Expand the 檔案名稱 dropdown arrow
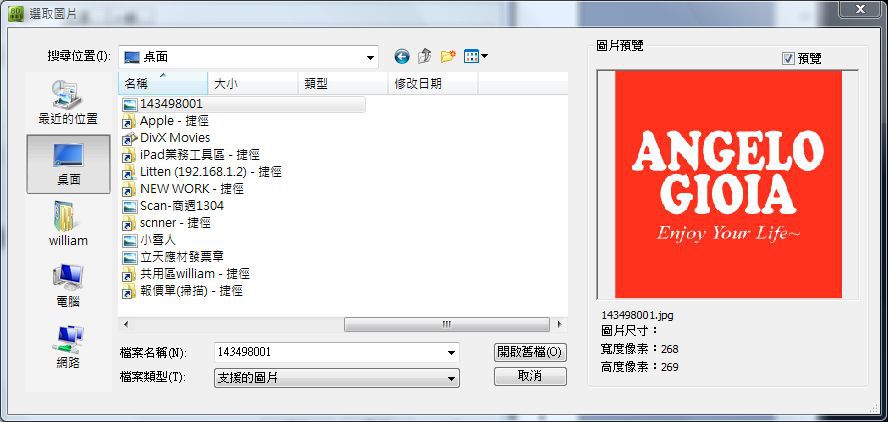The width and height of the screenshot is (888, 422). pyautogui.click(x=451, y=352)
